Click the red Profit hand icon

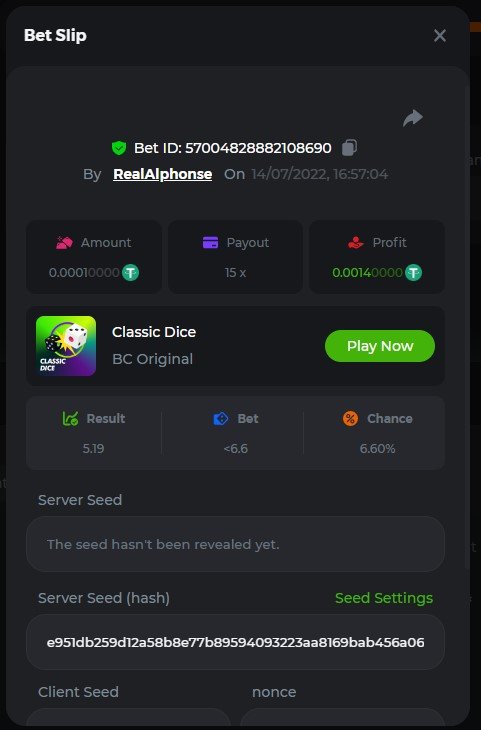[x=355, y=243]
